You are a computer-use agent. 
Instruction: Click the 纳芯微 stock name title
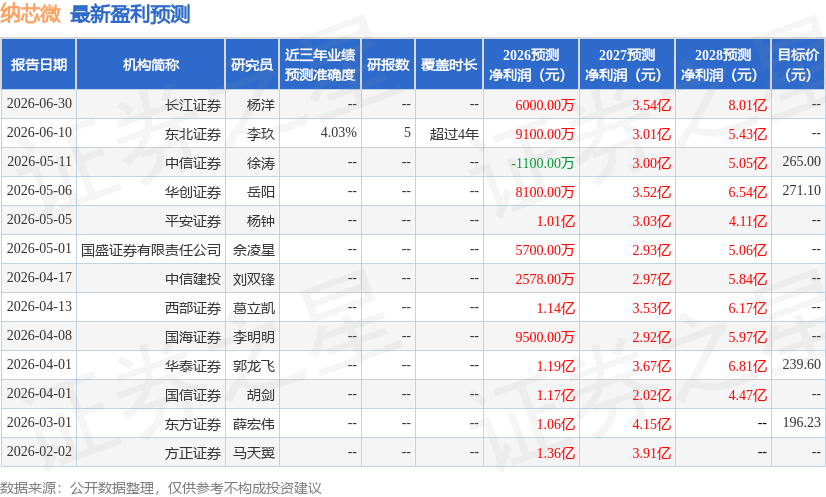[31, 14]
